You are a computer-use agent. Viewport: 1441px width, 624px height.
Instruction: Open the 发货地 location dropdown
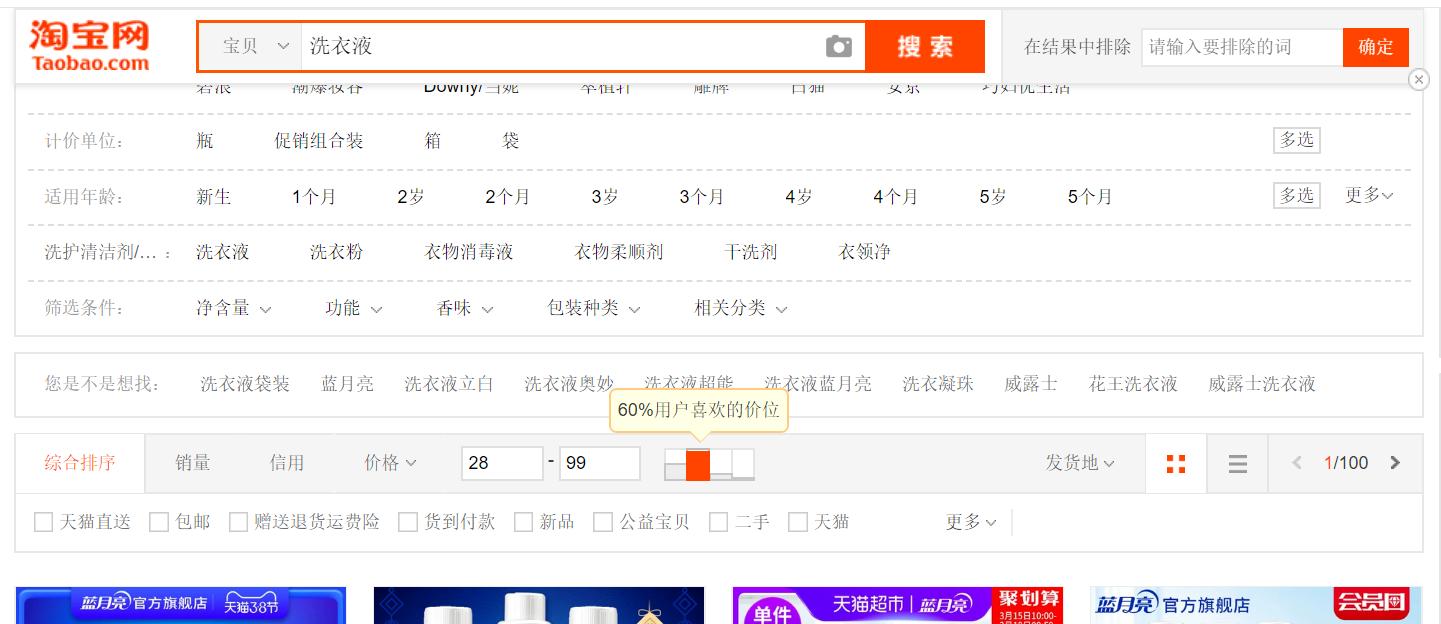click(1078, 463)
